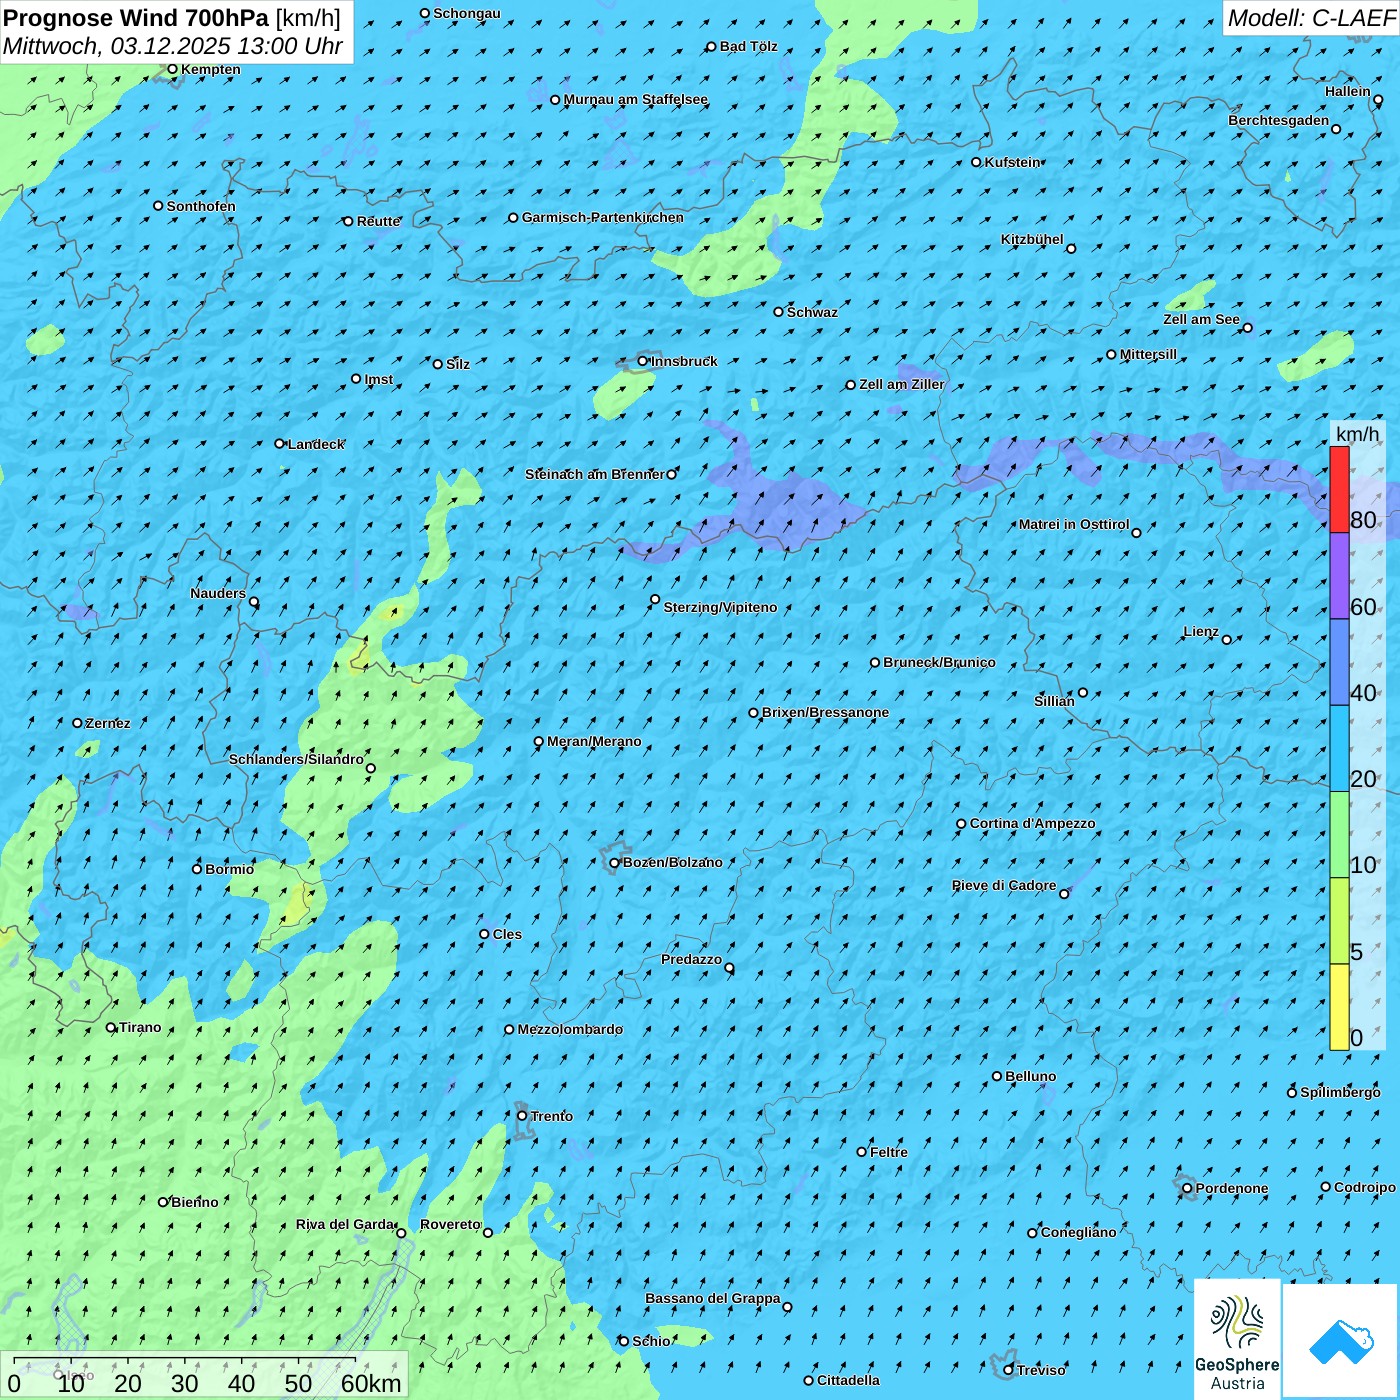Click the Modell: C-LAEF label
Screen dimensions: 1400x1400
coord(1311,18)
